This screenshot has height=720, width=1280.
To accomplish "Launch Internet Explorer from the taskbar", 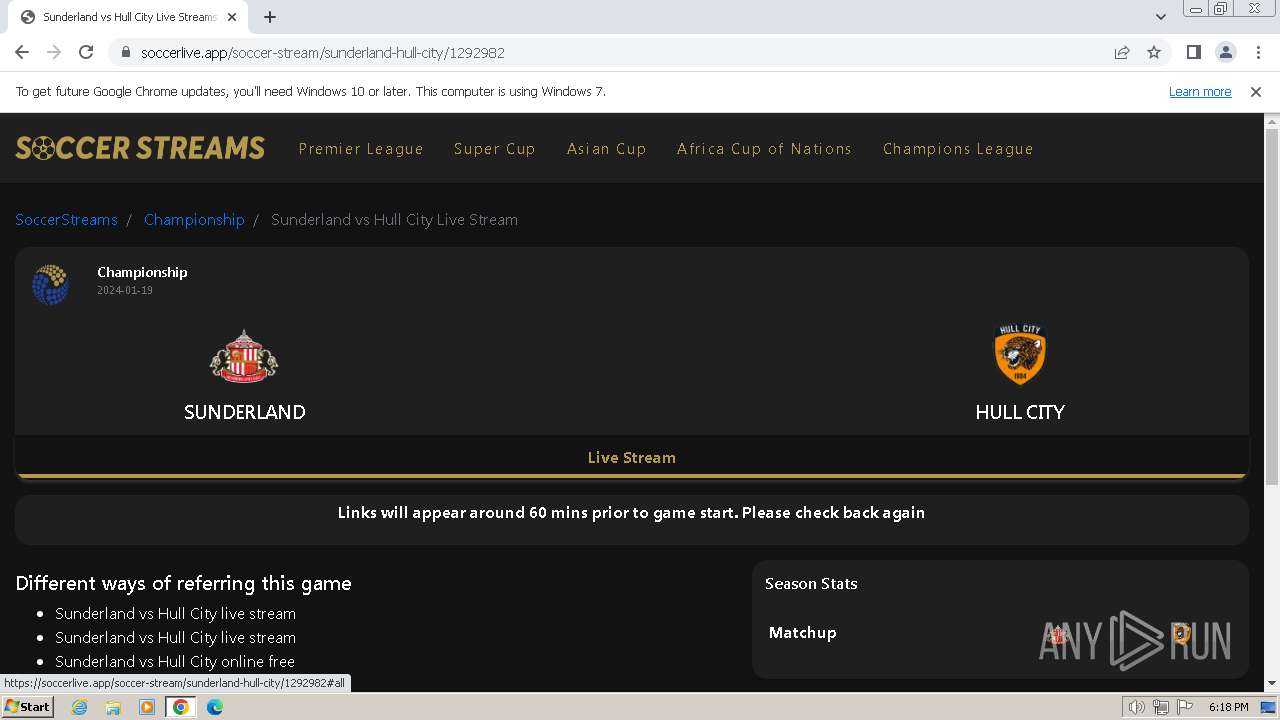I will coord(80,707).
